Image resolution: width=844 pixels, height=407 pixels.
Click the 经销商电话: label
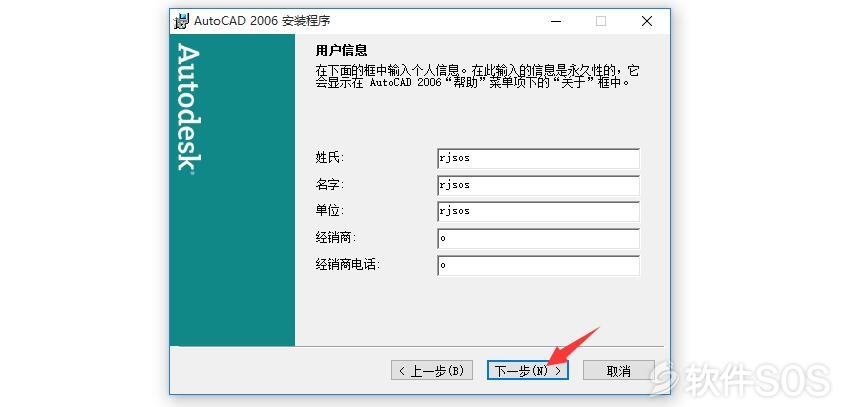(348, 265)
